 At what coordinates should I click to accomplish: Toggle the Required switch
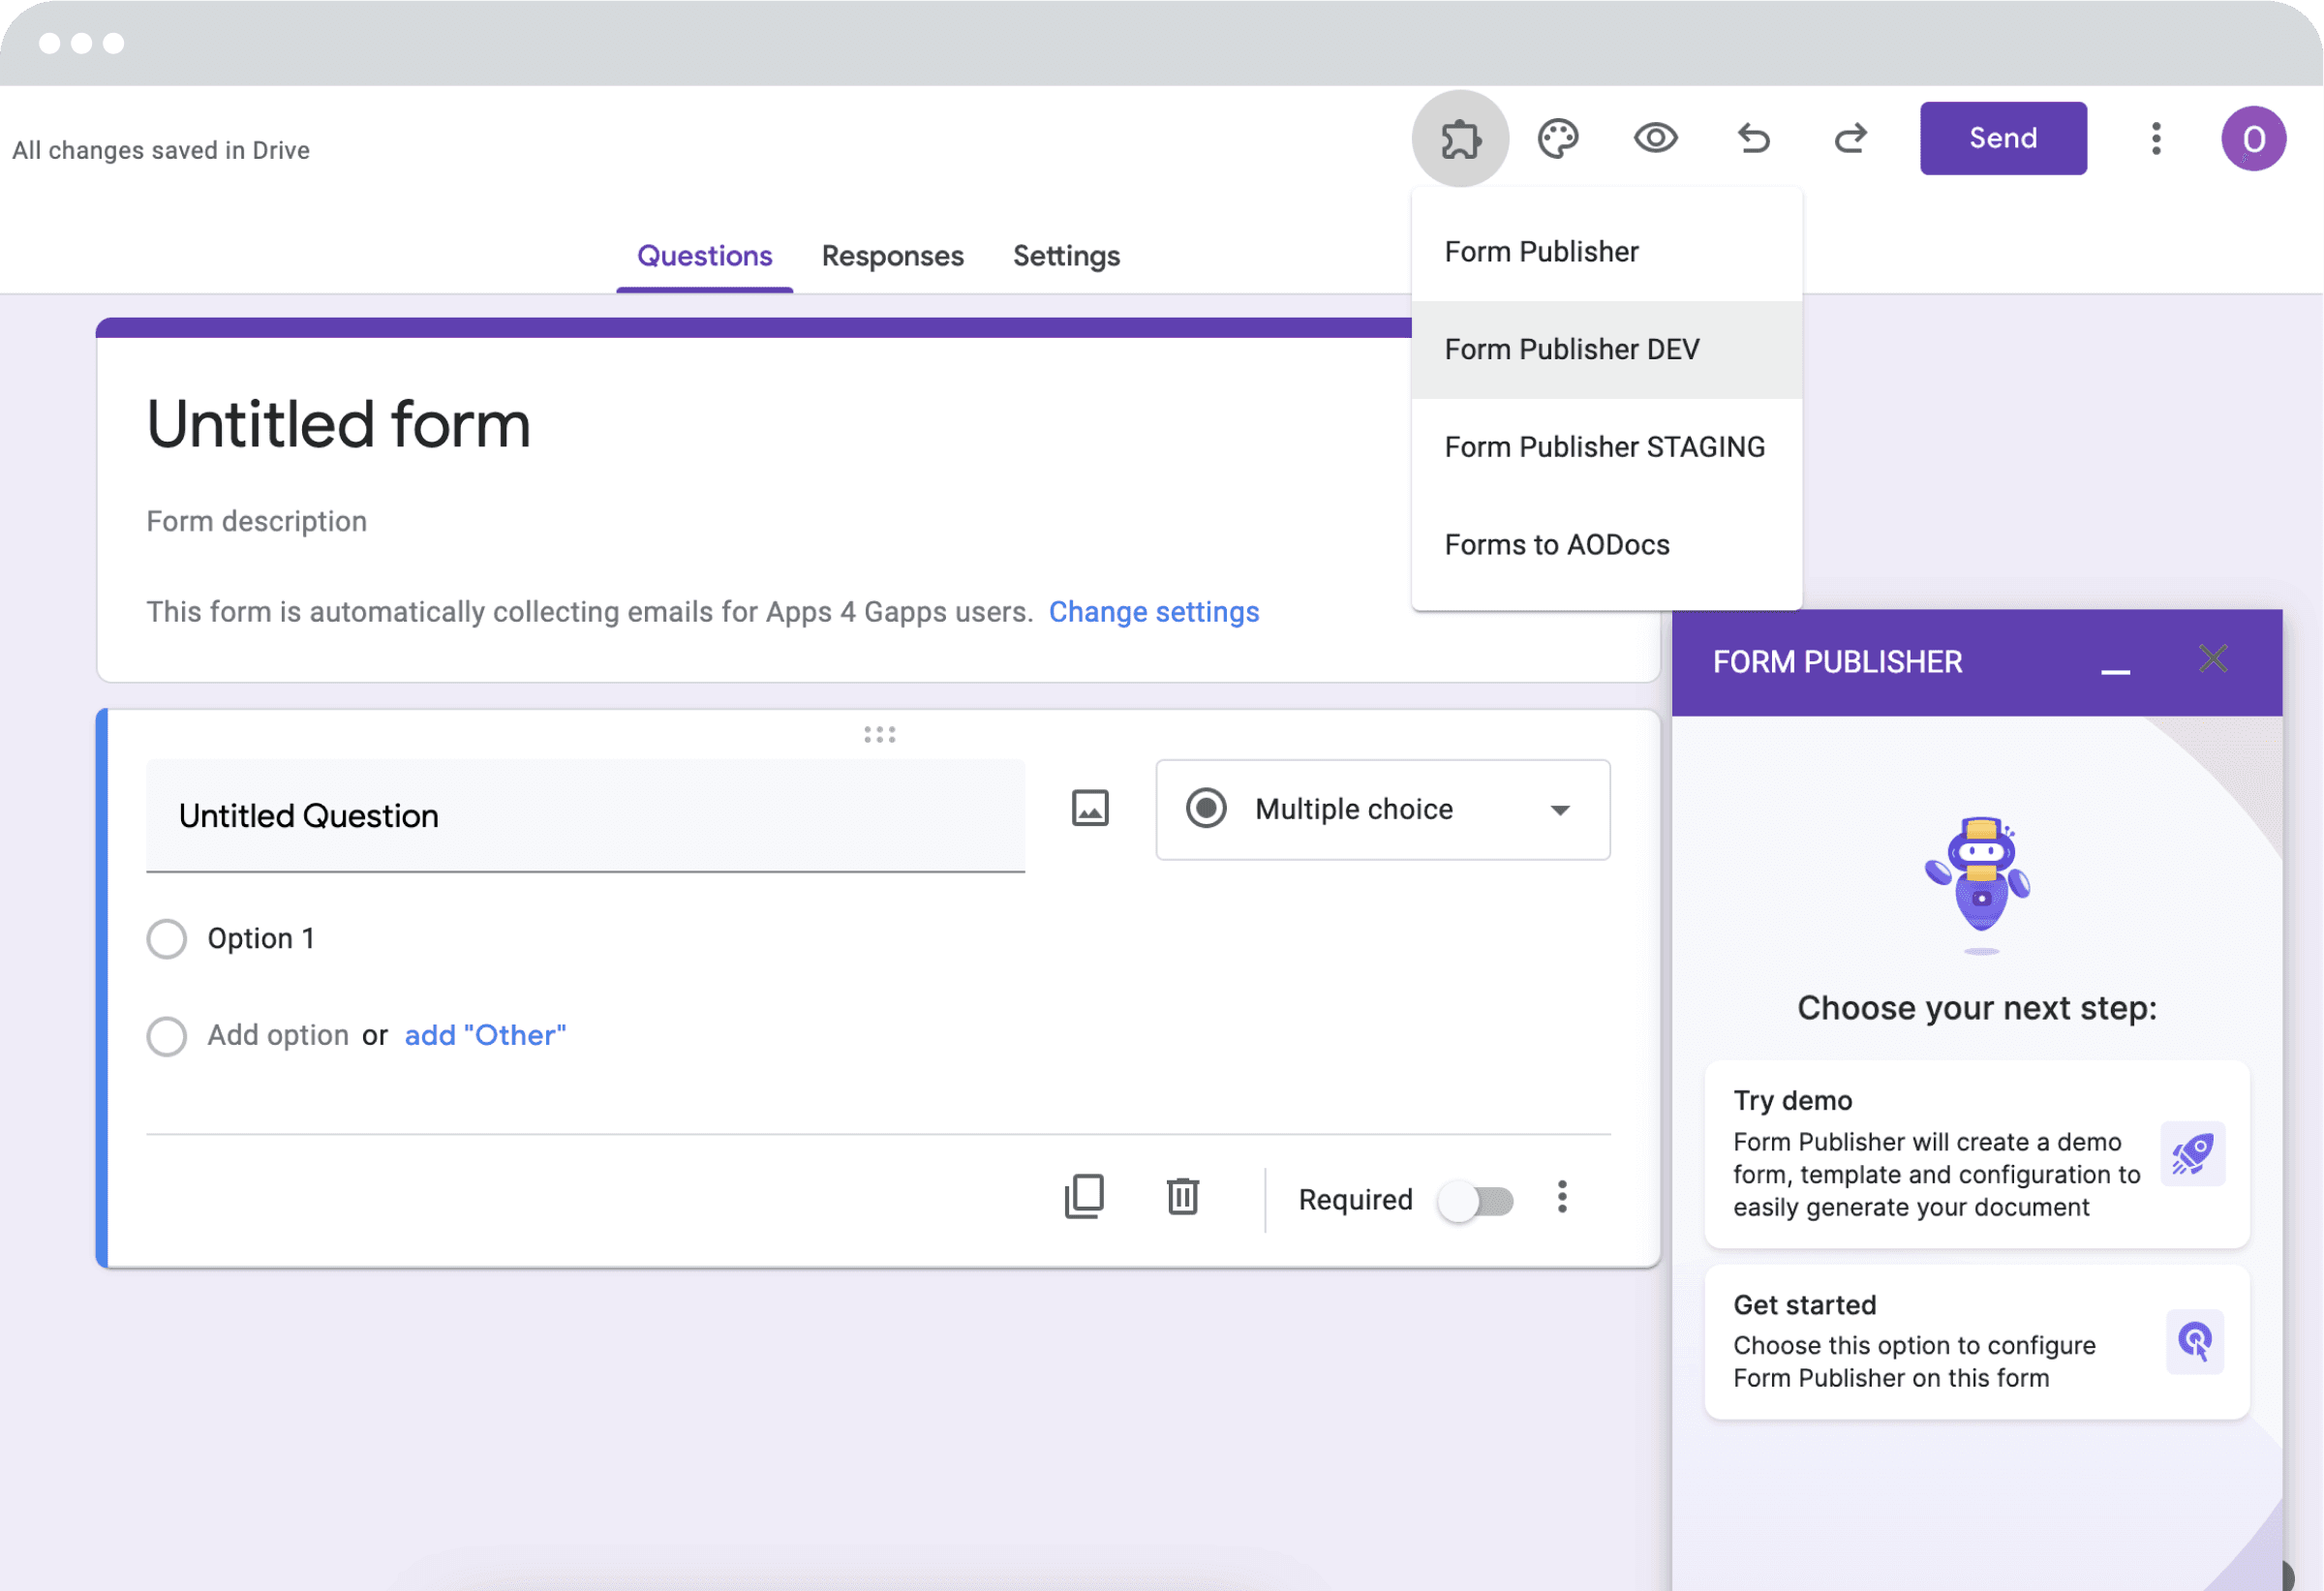pos(1476,1200)
